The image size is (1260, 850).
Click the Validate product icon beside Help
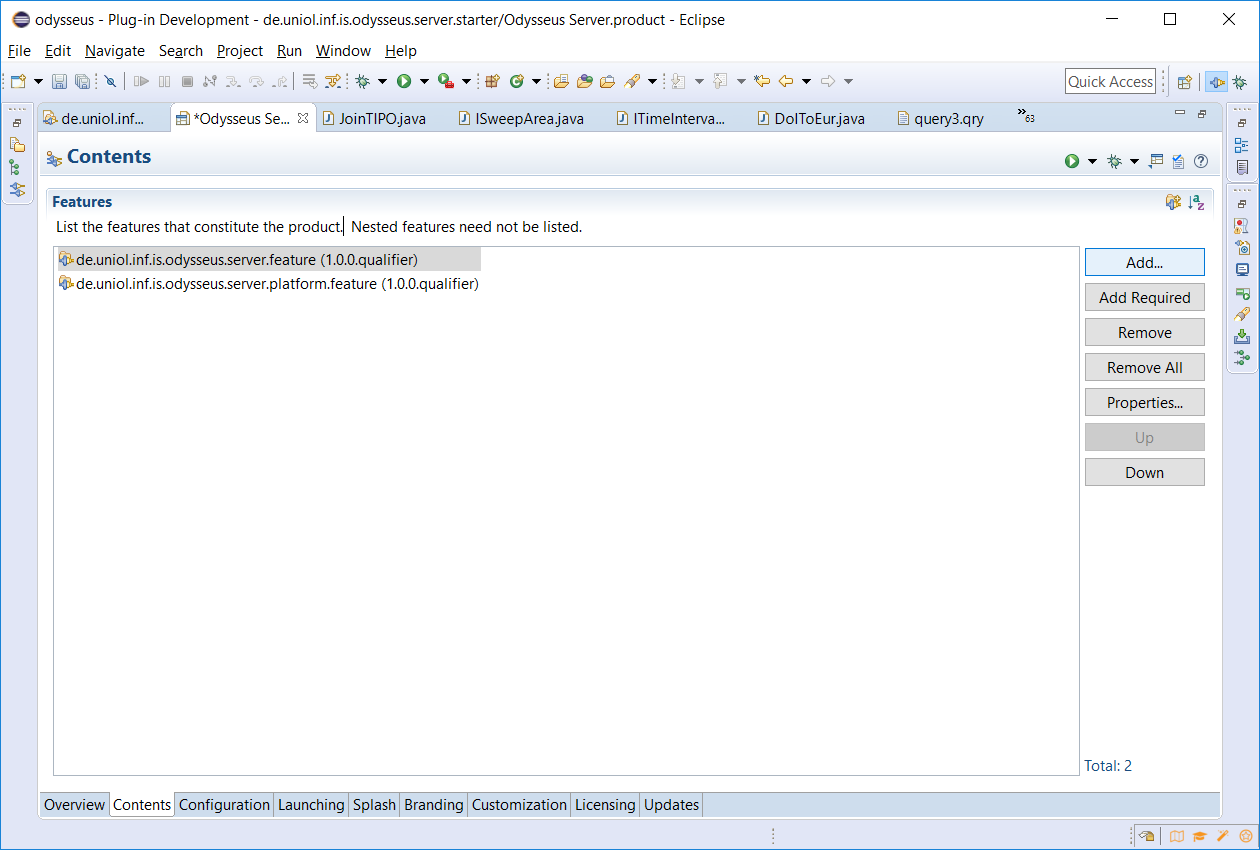(x=1179, y=161)
